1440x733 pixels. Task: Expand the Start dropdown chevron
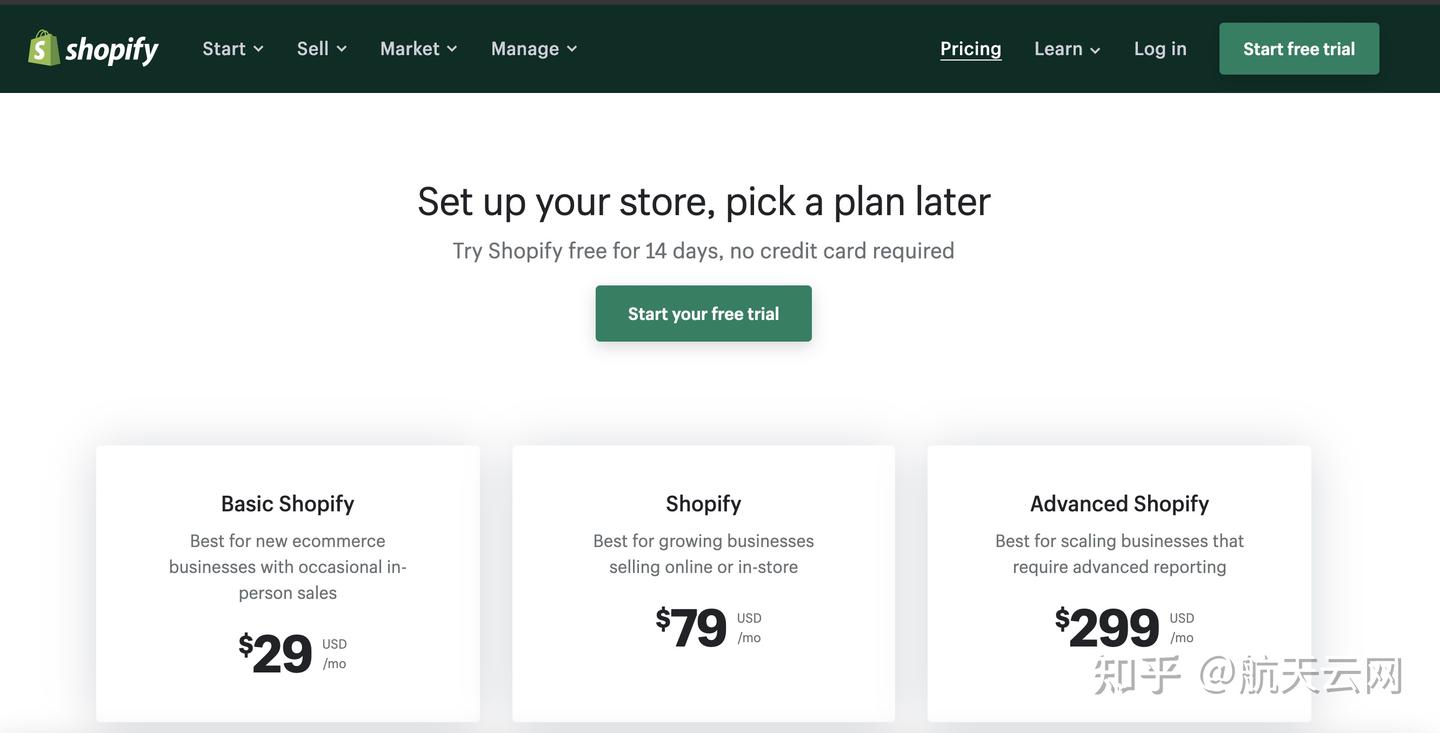pos(258,49)
